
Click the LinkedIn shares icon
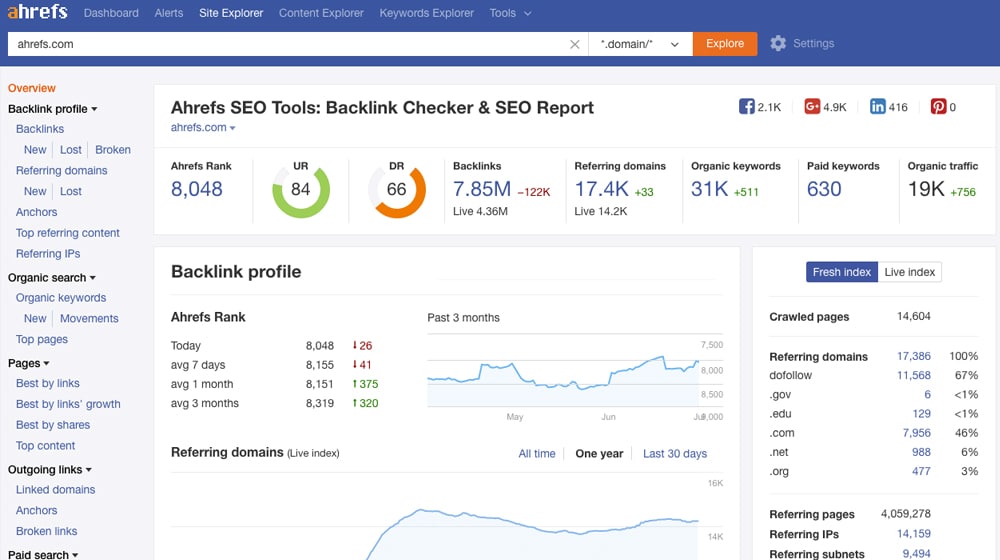click(878, 107)
